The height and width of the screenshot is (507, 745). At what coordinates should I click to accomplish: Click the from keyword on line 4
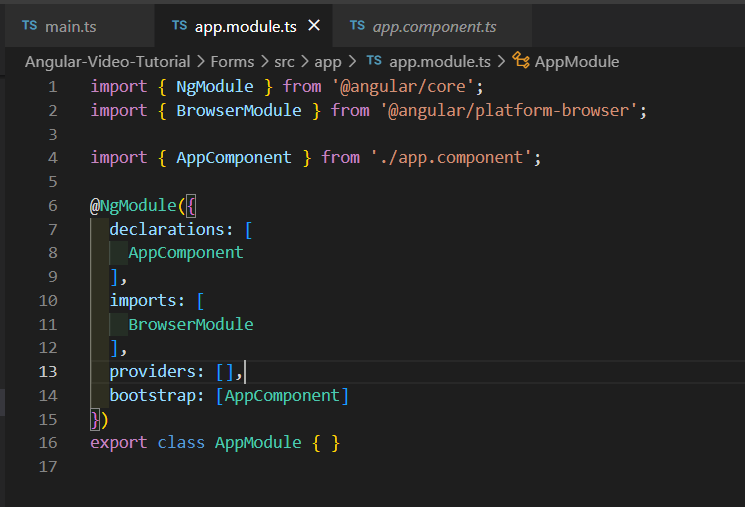pos(340,158)
